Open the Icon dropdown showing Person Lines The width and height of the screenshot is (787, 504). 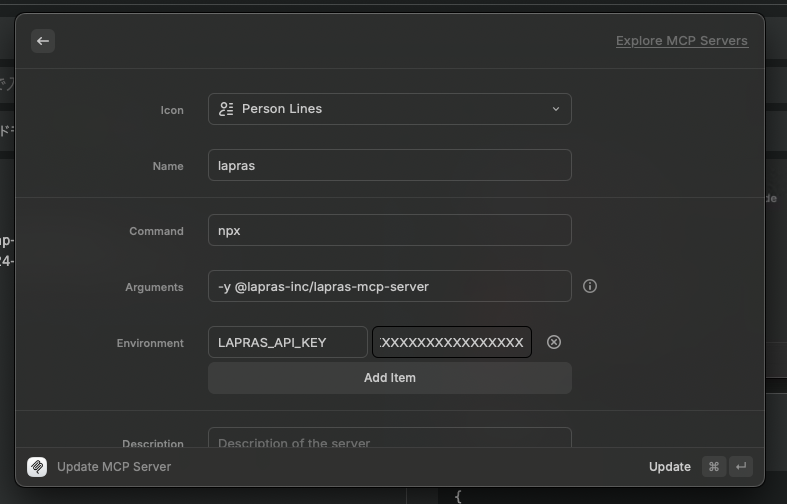click(x=389, y=109)
